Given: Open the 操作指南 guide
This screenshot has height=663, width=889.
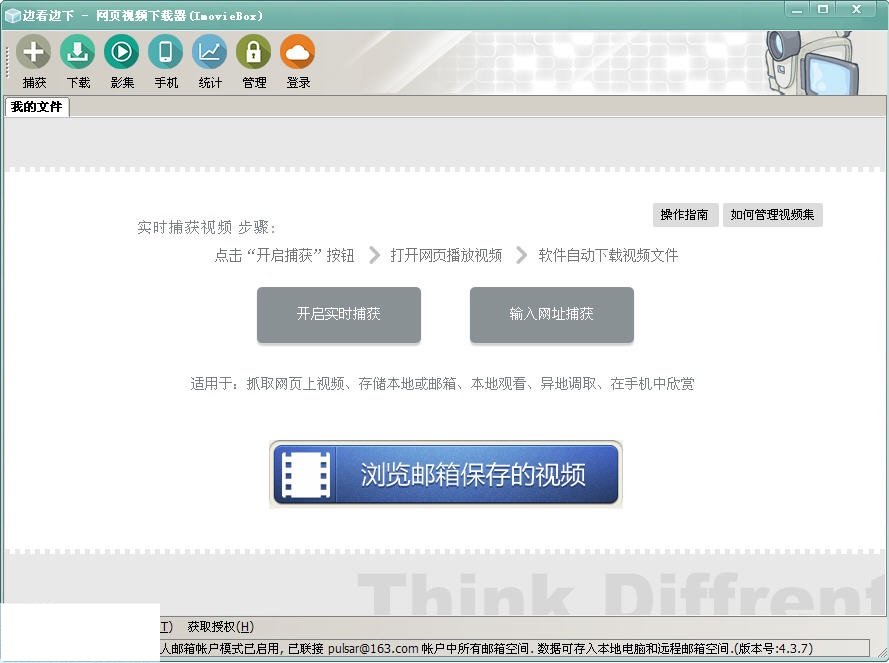Looking at the screenshot, I should pyautogui.click(x=685, y=215).
